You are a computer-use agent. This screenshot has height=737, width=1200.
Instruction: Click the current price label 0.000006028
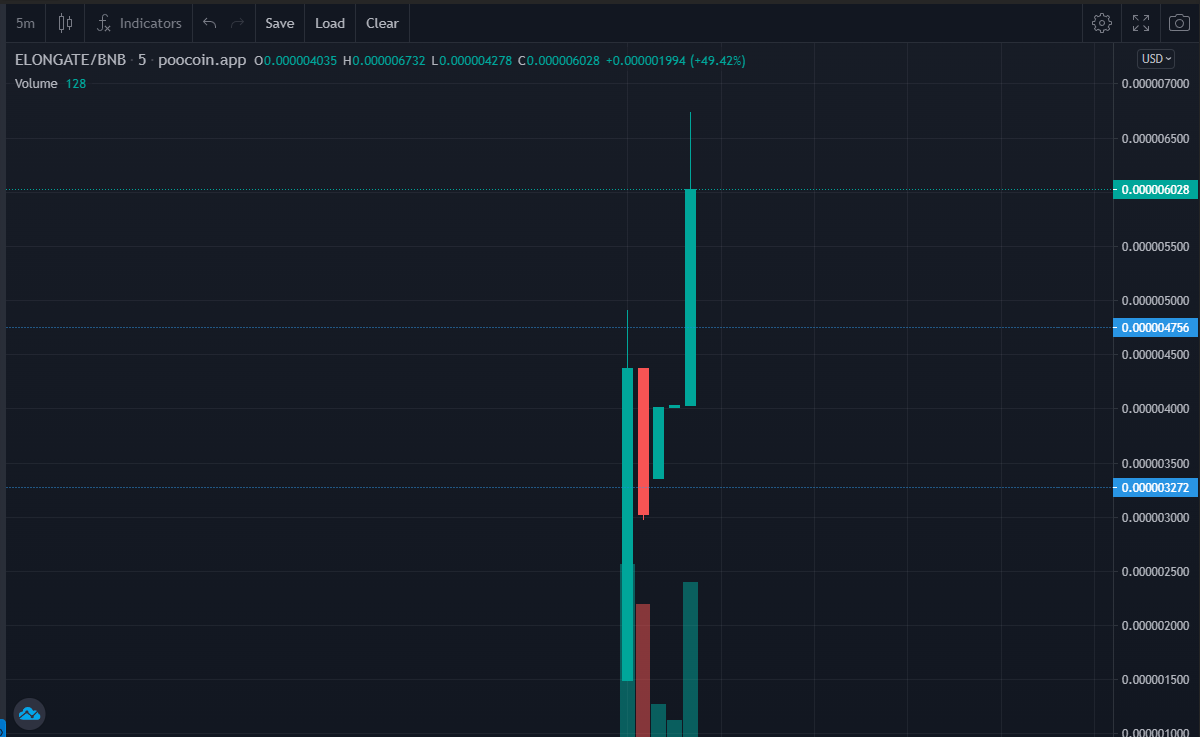(x=1155, y=189)
